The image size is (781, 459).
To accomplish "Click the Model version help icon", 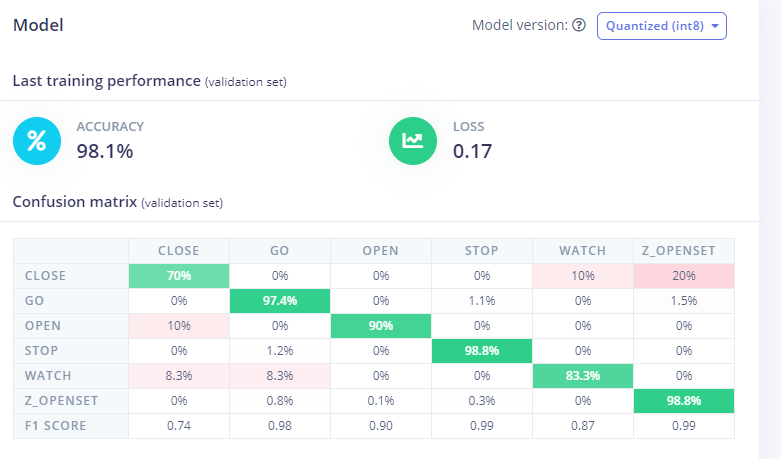I will coord(579,25).
